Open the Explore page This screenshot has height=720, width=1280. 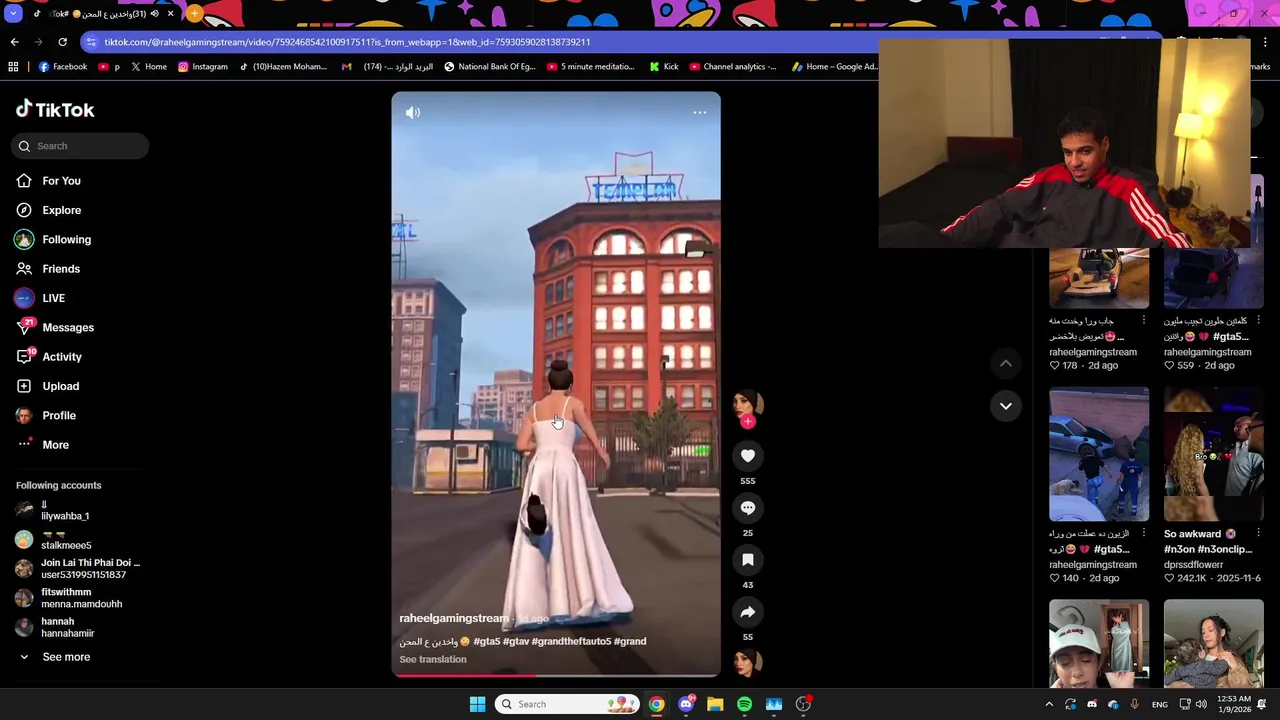[x=61, y=210]
